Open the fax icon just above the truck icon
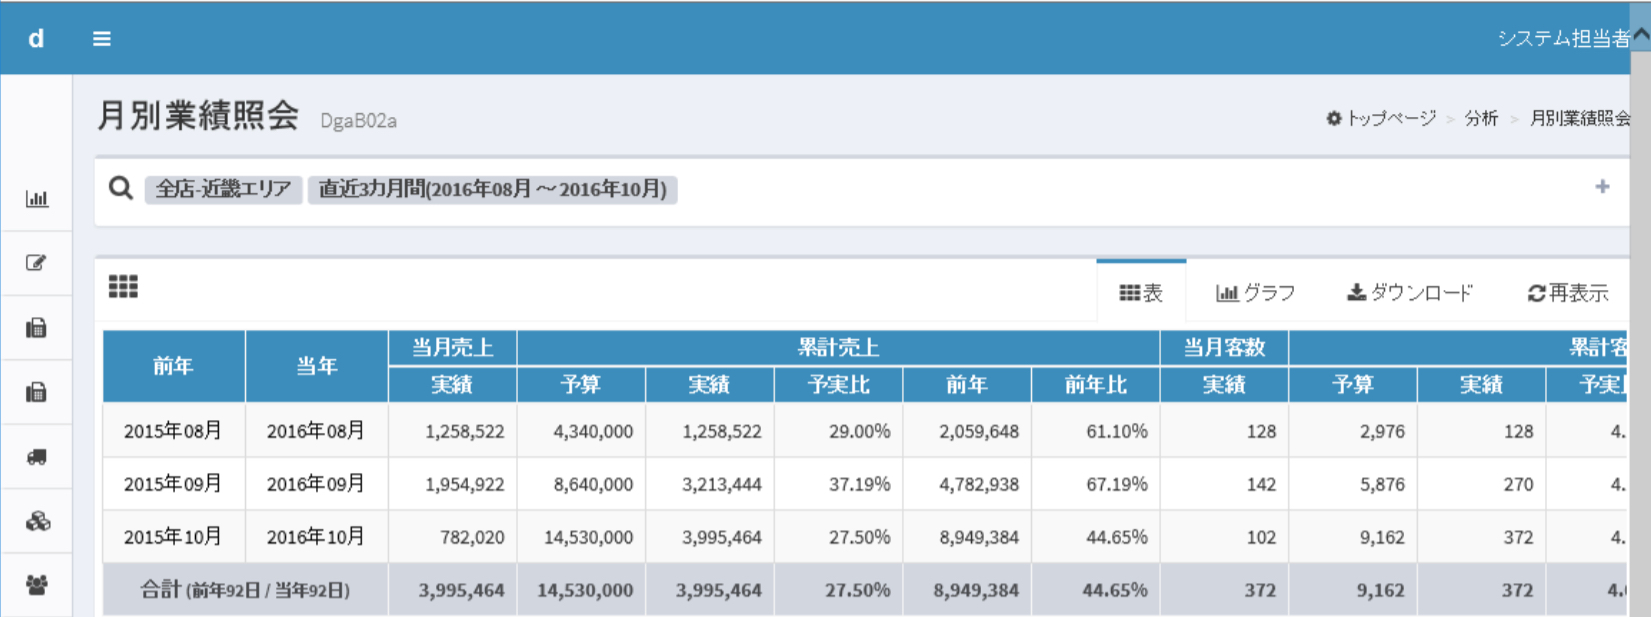This screenshot has width=1651, height=617. pos(37,392)
